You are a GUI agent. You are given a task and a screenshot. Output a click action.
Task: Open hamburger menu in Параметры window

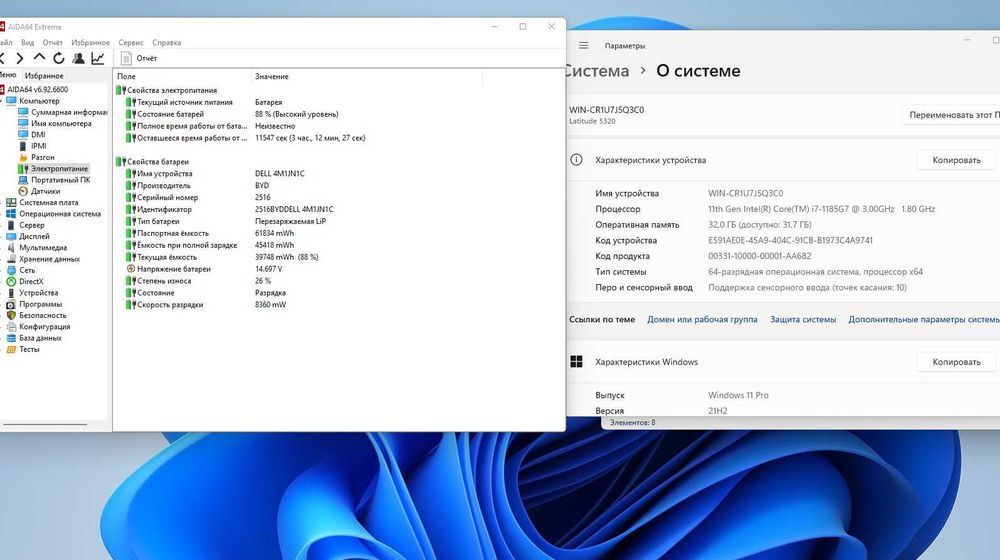(x=584, y=46)
